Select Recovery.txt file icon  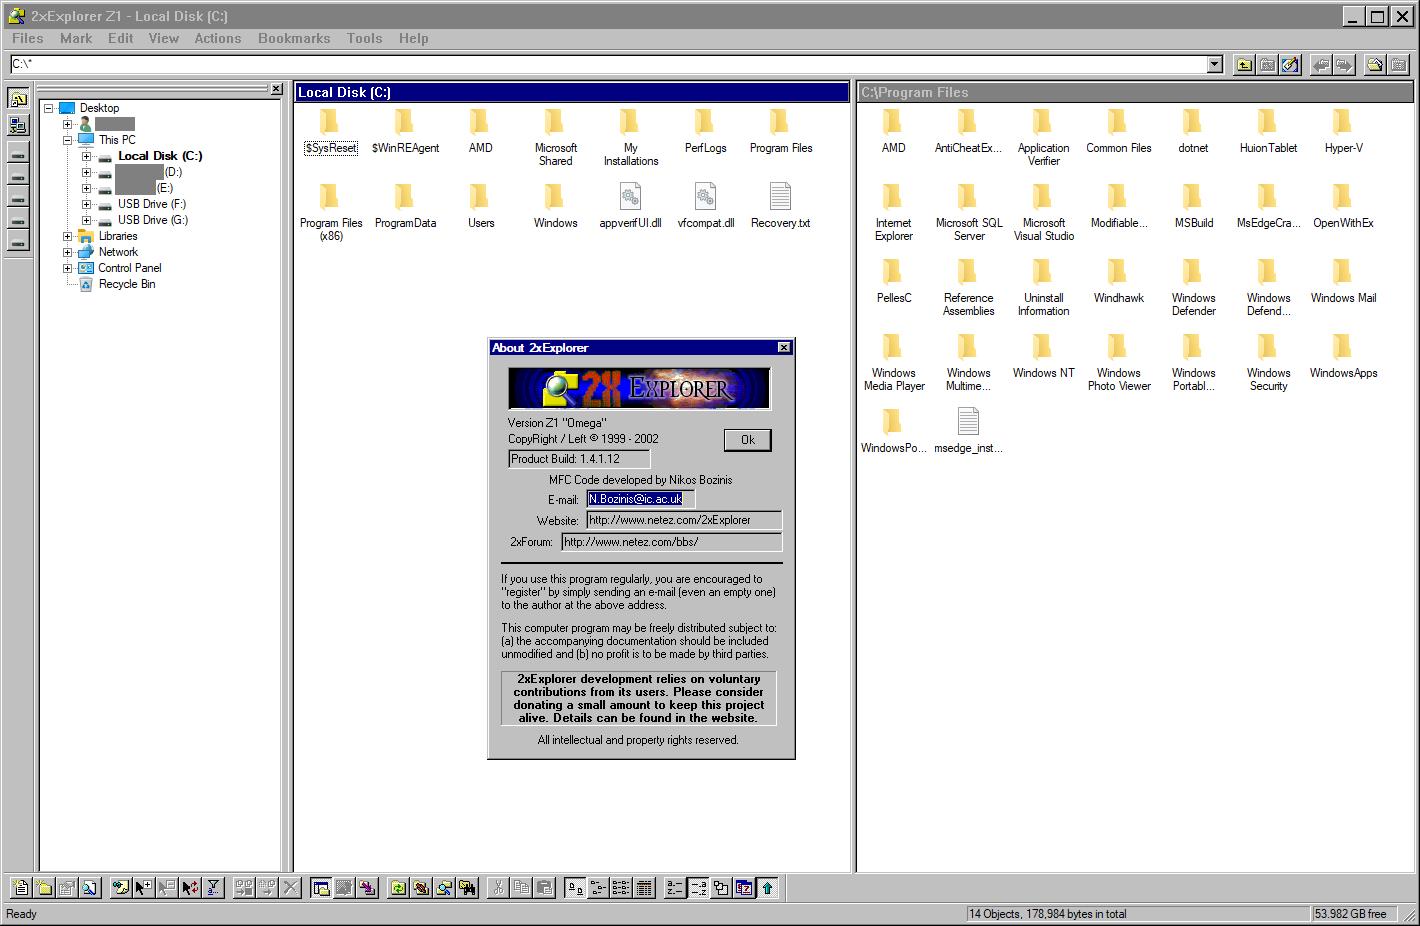point(780,196)
